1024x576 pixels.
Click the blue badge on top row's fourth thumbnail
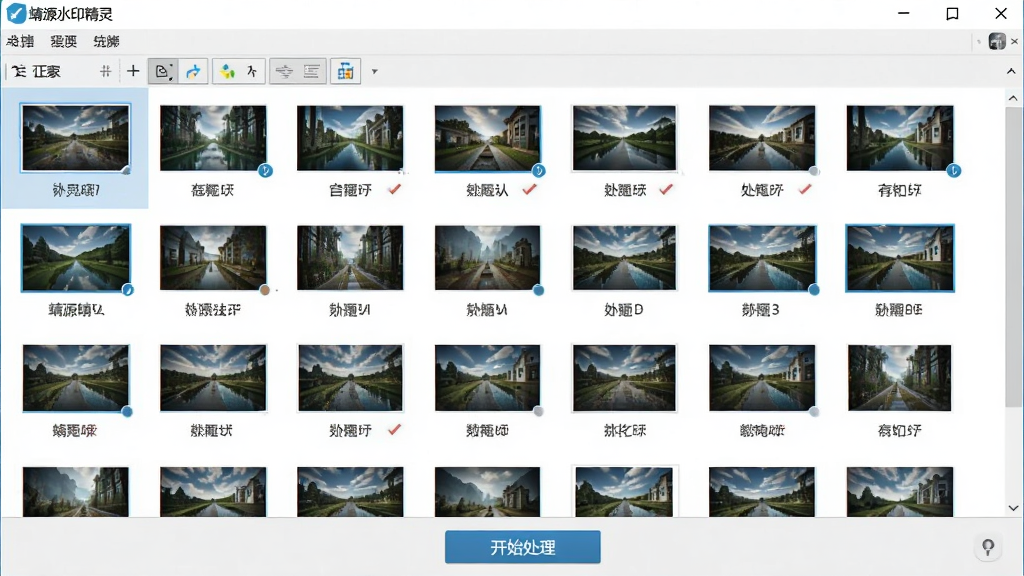click(538, 171)
